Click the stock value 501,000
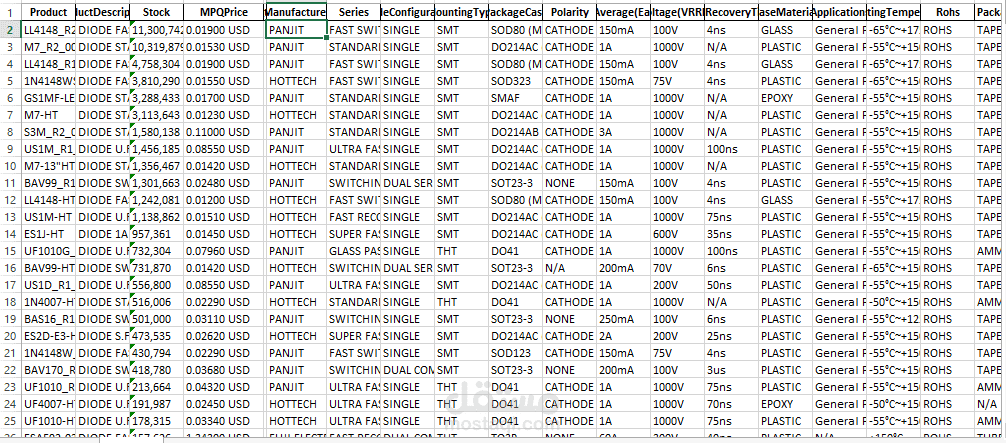This screenshot has height=443, width=1006. pos(157,319)
